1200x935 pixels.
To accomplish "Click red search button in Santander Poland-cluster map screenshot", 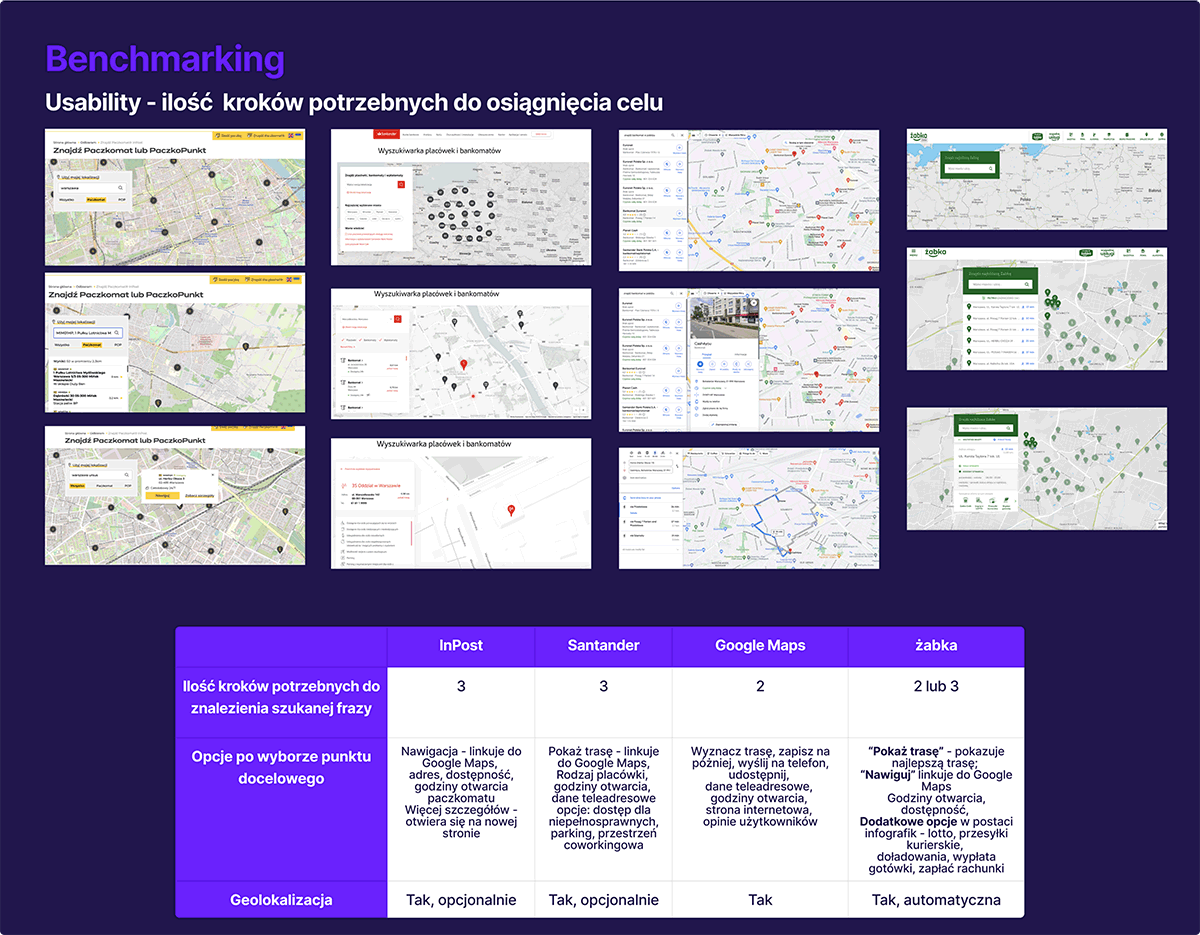I will click(x=401, y=185).
